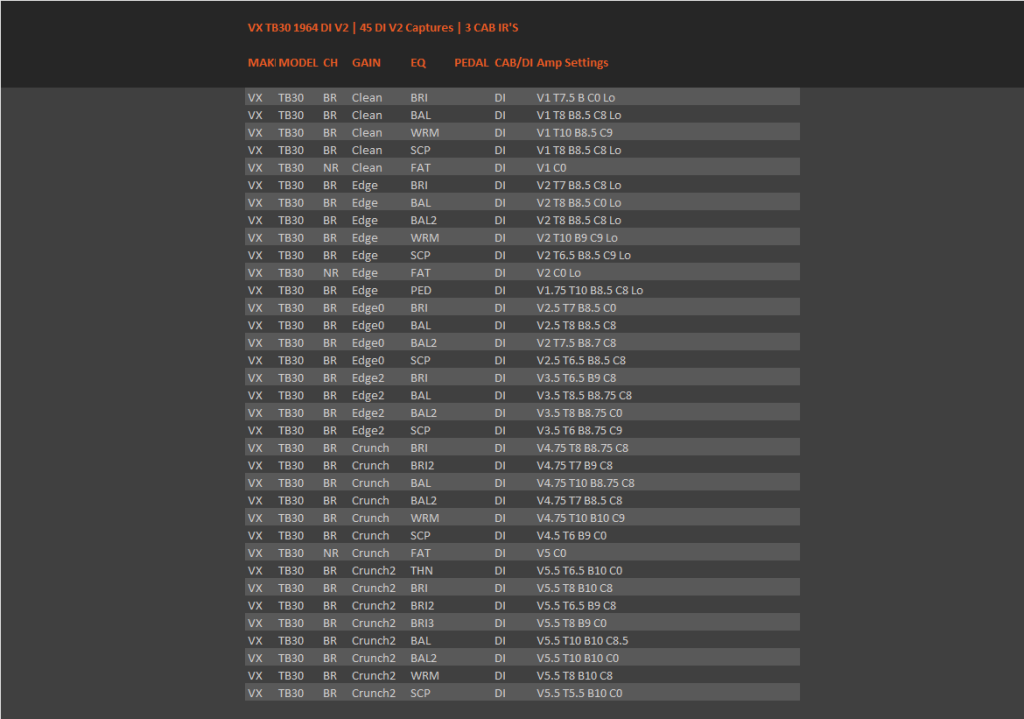1024x719 pixels.
Task: Select the CAB/DI column header
Action: [x=514, y=63]
